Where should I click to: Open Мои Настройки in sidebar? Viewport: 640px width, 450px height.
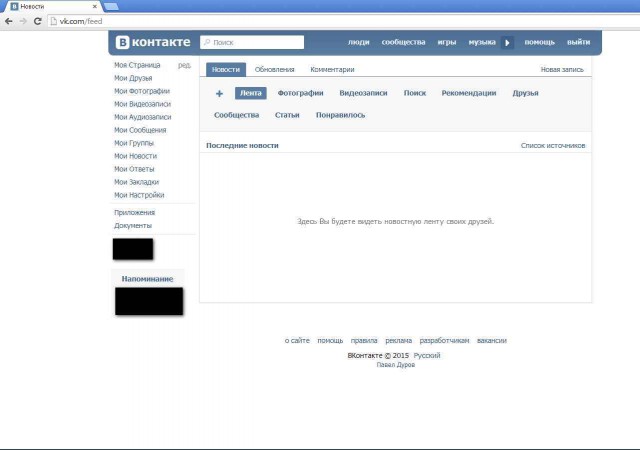tap(139, 195)
